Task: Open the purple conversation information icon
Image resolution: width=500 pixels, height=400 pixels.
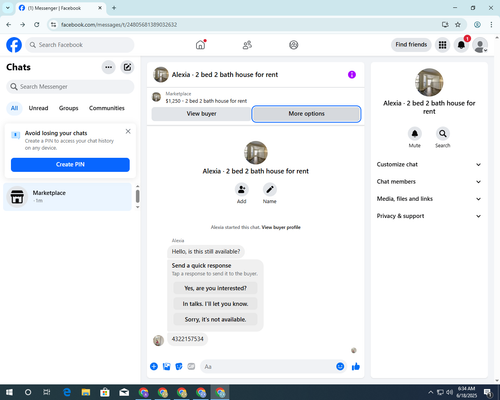Action: coord(352,75)
